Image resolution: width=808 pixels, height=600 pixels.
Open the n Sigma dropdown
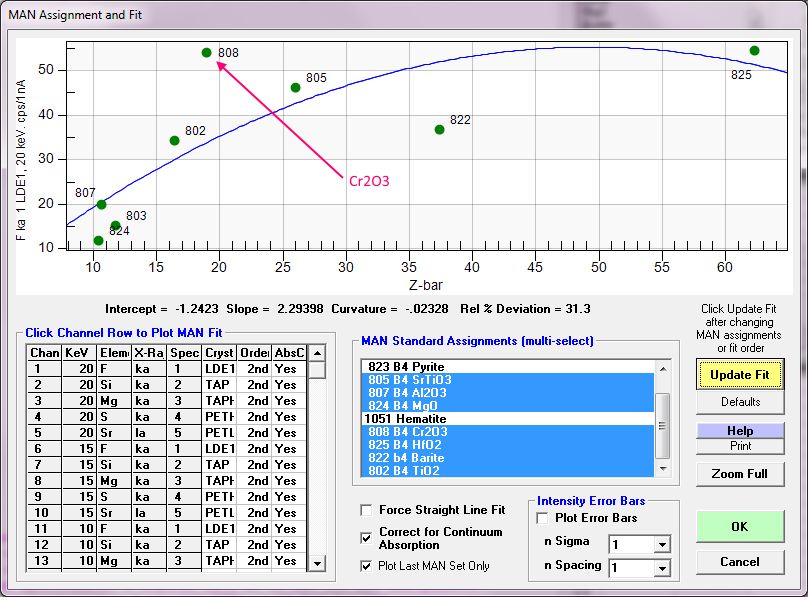point(660,545)
